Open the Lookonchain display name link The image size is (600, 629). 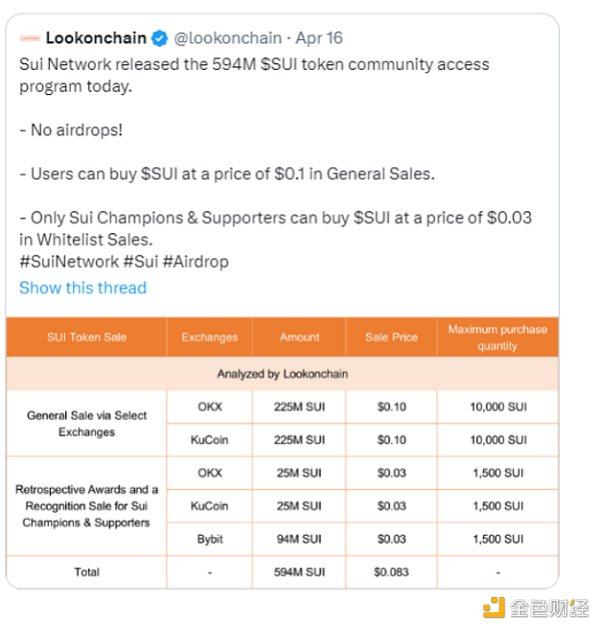pos(96,38)
